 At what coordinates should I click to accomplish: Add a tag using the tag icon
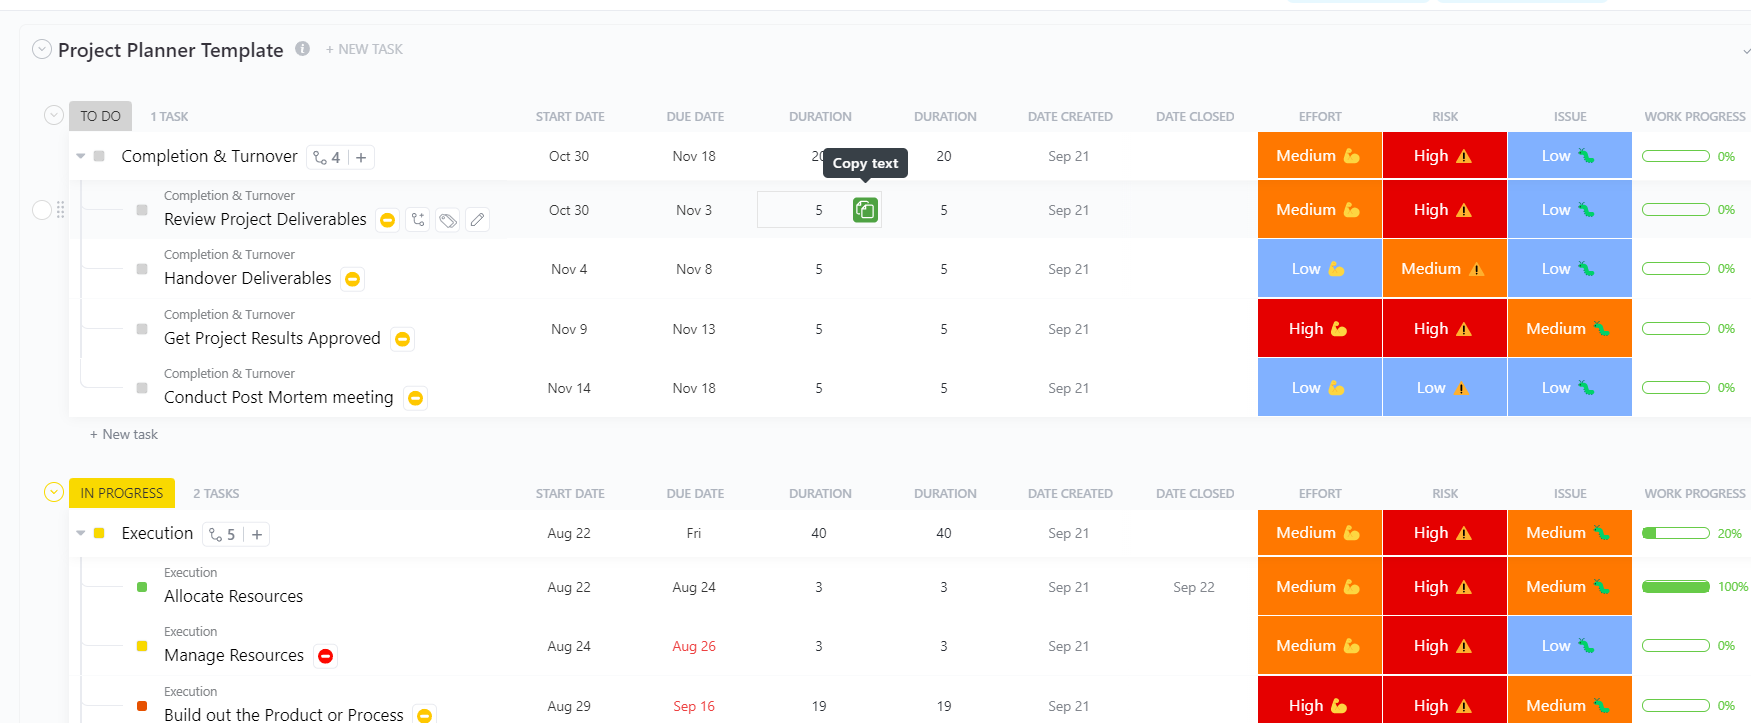coord(448,219)
